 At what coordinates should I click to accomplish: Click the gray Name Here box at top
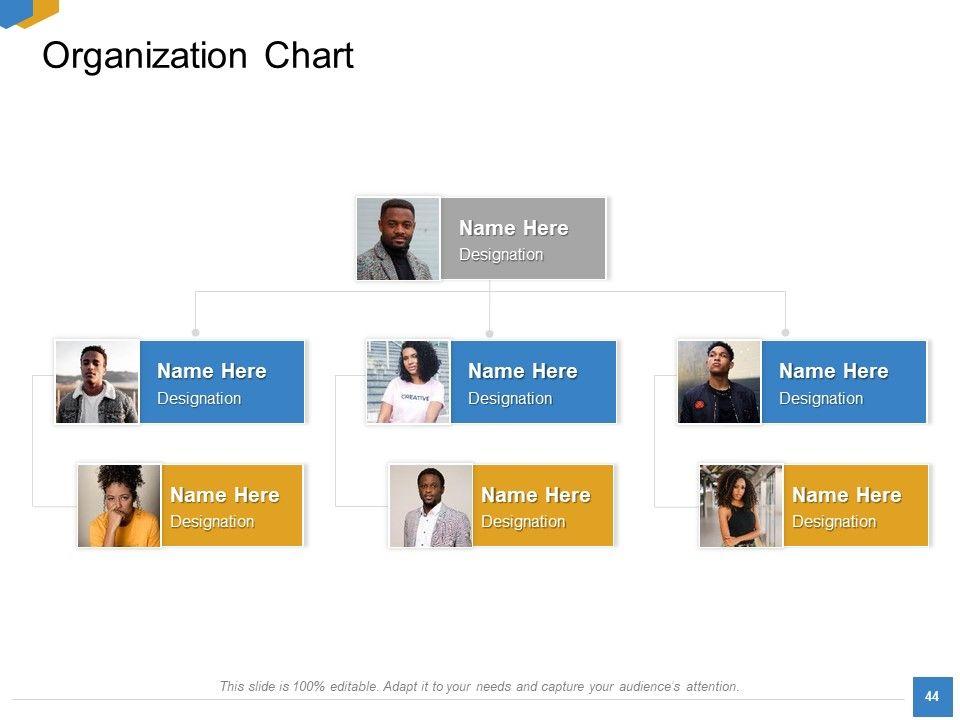tap(522, 238)
